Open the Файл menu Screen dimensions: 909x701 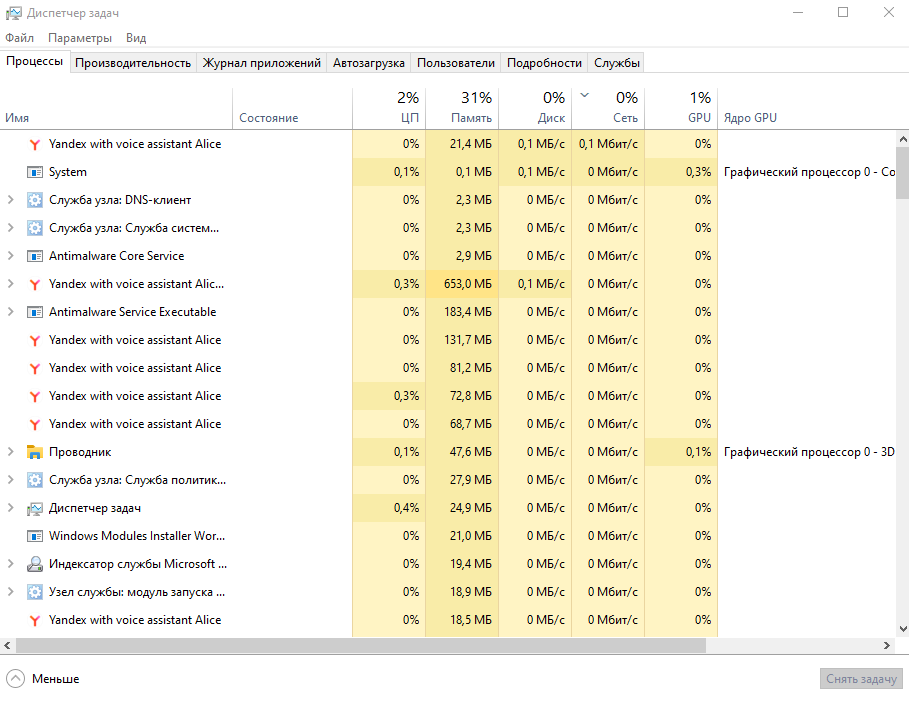click(20, 38)
